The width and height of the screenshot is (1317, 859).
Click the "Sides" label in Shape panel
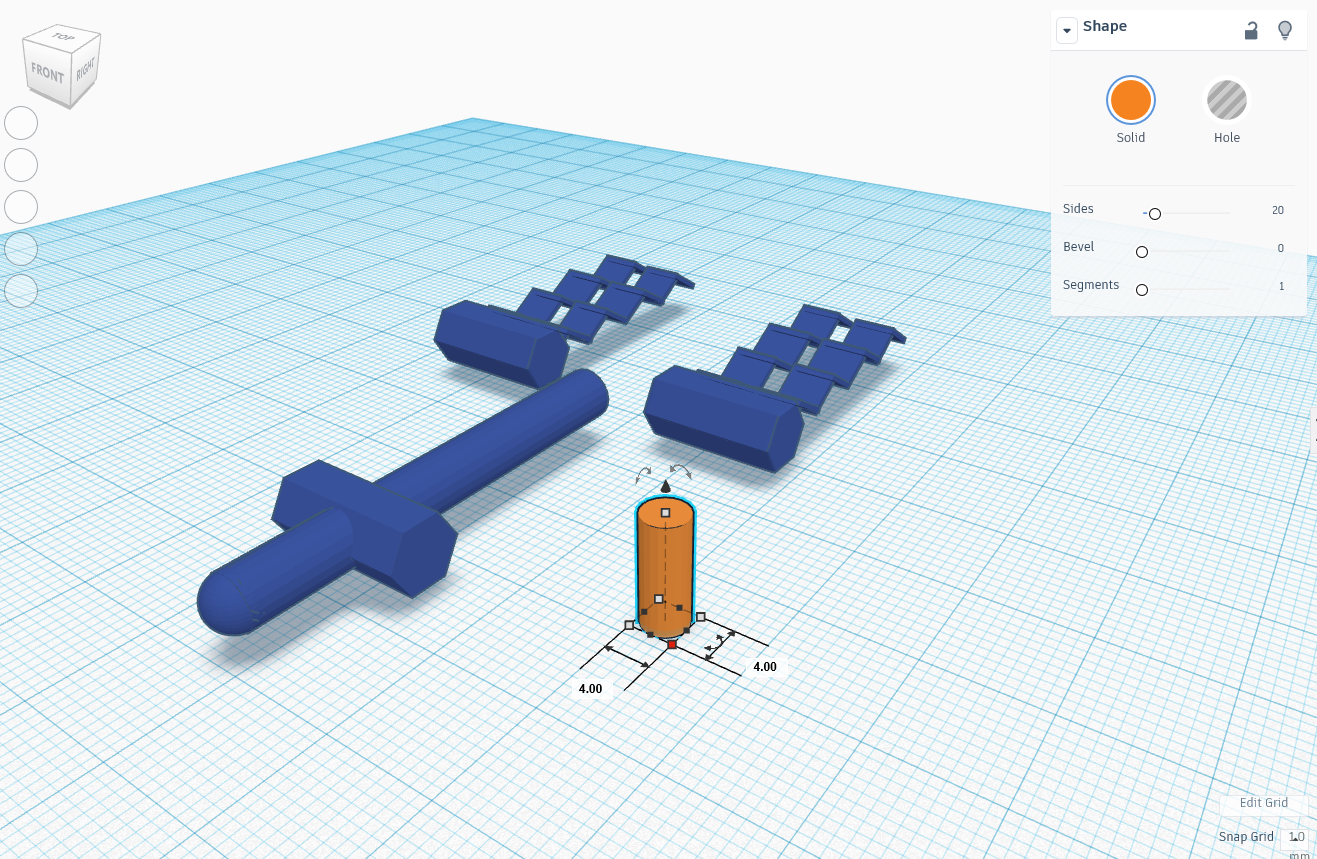[x=1078, y=209]
